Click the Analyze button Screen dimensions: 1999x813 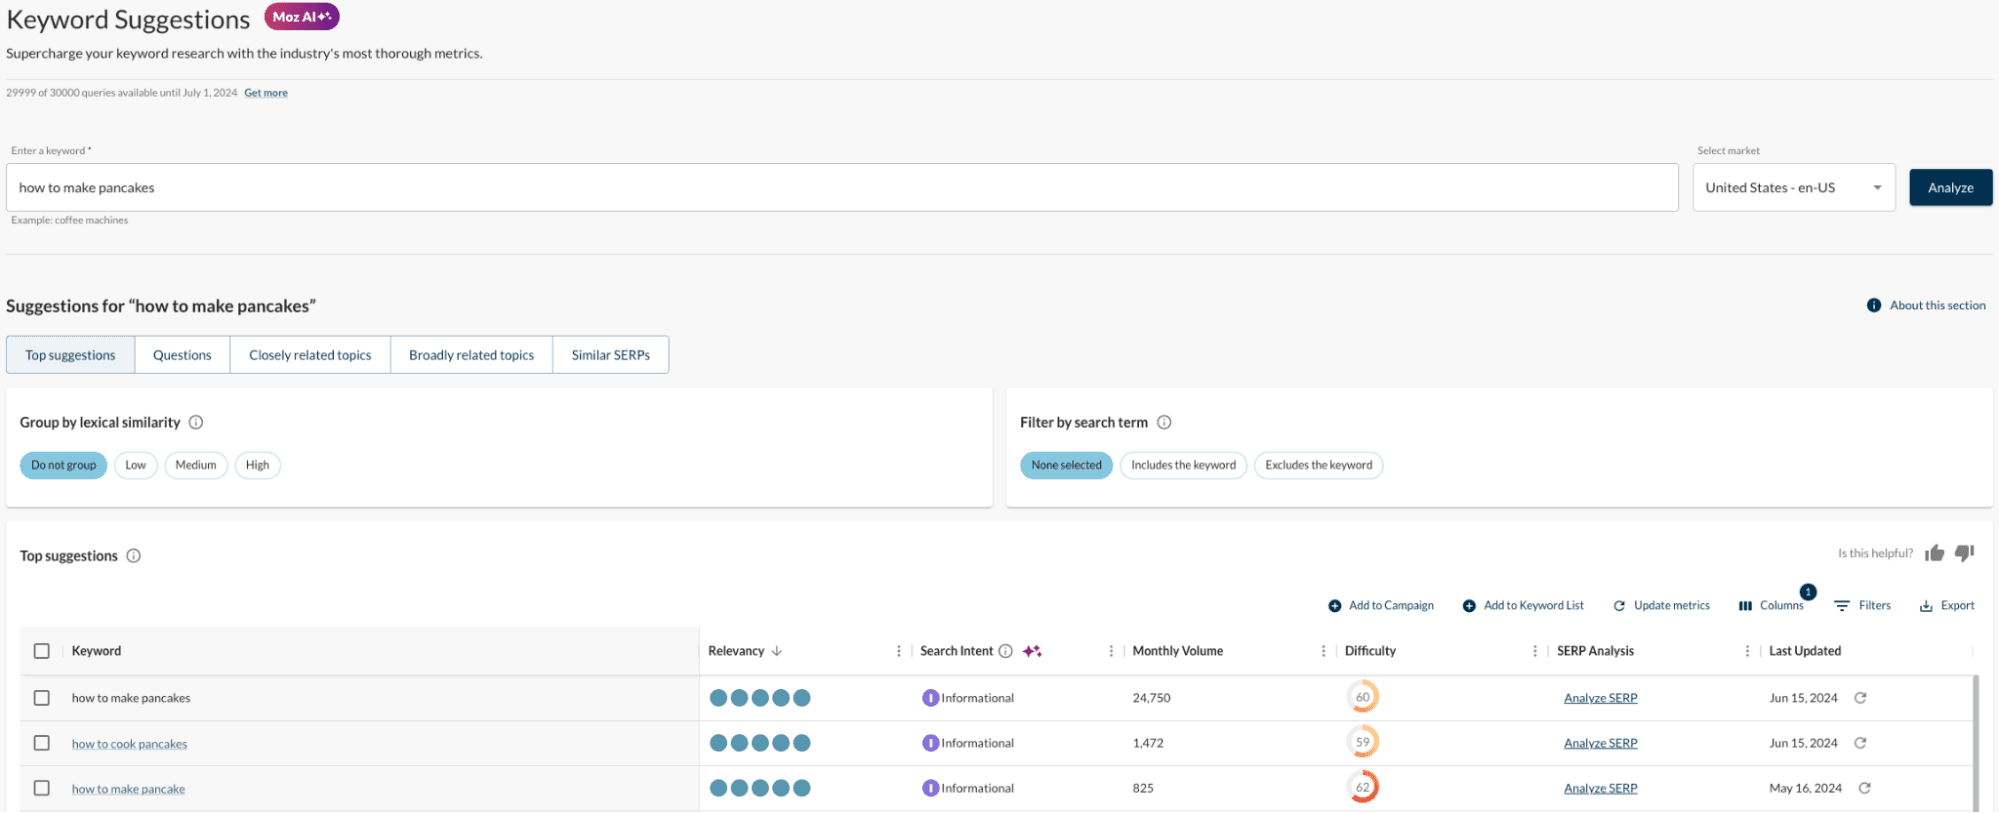[1950, 188]
